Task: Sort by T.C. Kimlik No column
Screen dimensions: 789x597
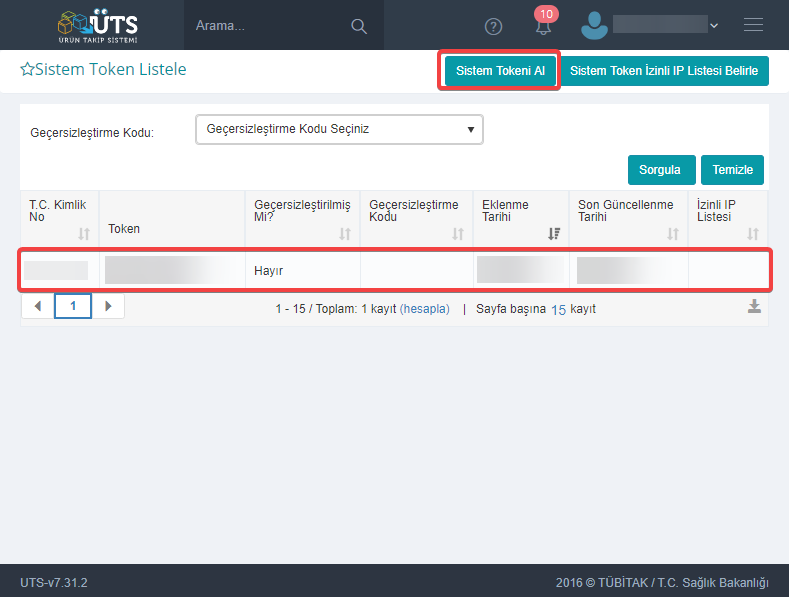Action: pos(84,234)
